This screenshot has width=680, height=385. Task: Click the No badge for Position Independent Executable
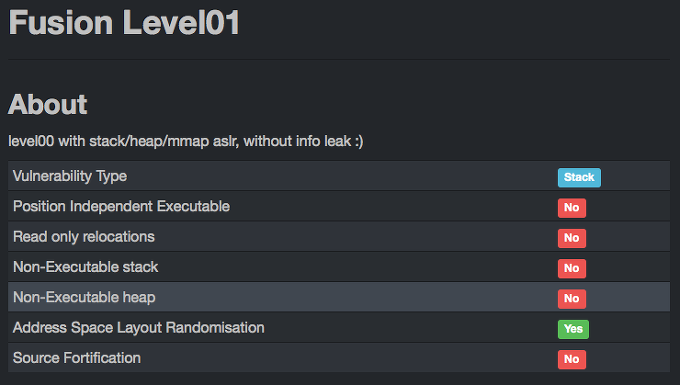[572, 208]
